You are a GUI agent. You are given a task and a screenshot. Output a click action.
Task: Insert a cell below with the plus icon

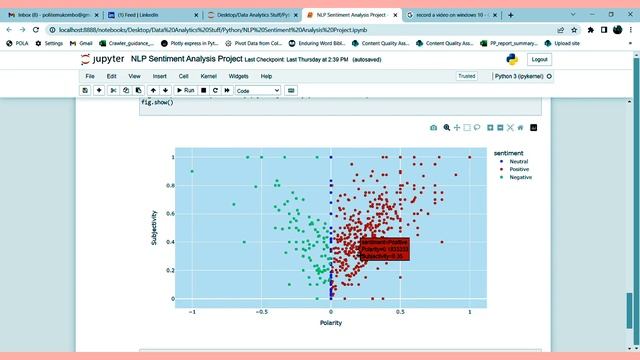pyautogui.click(x=99, y=90)
